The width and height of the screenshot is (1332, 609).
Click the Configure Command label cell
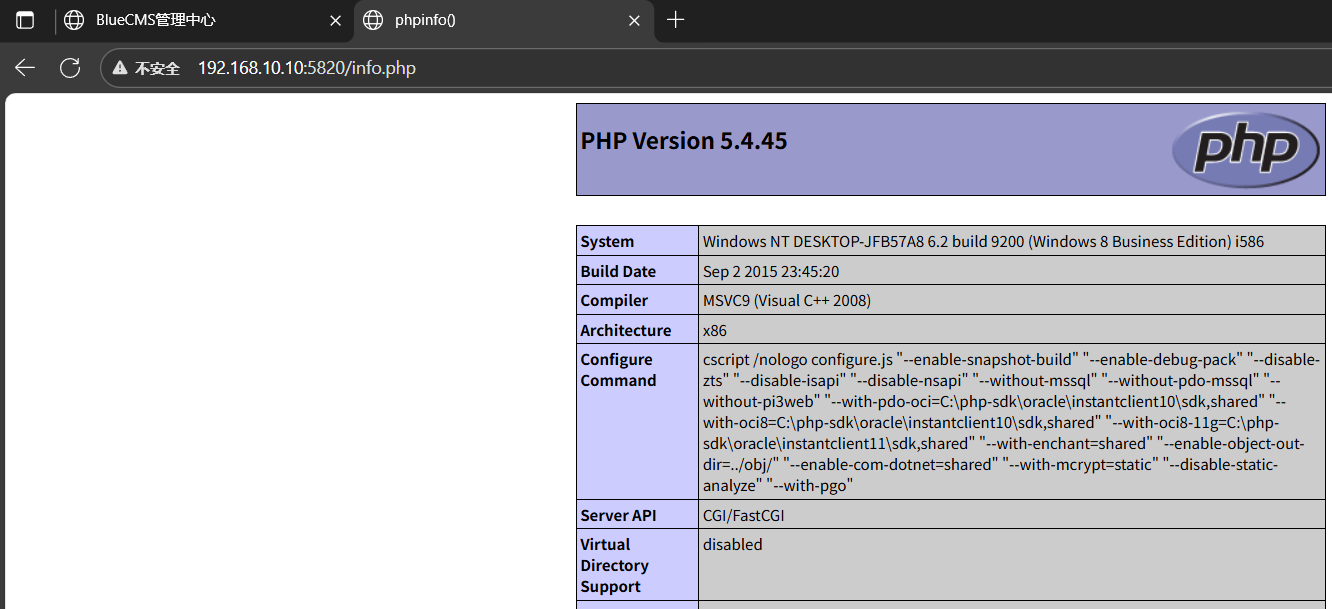point(618,370)
